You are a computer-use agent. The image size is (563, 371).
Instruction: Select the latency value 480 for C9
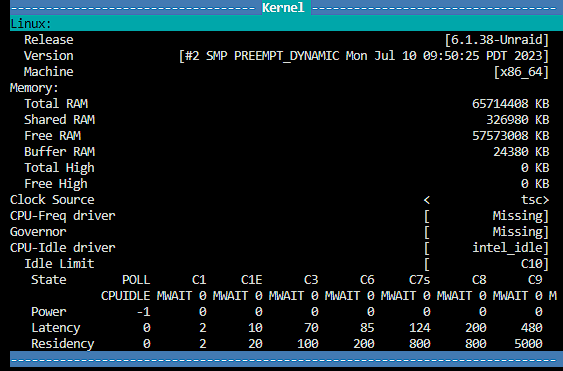[x=531, y=328]
